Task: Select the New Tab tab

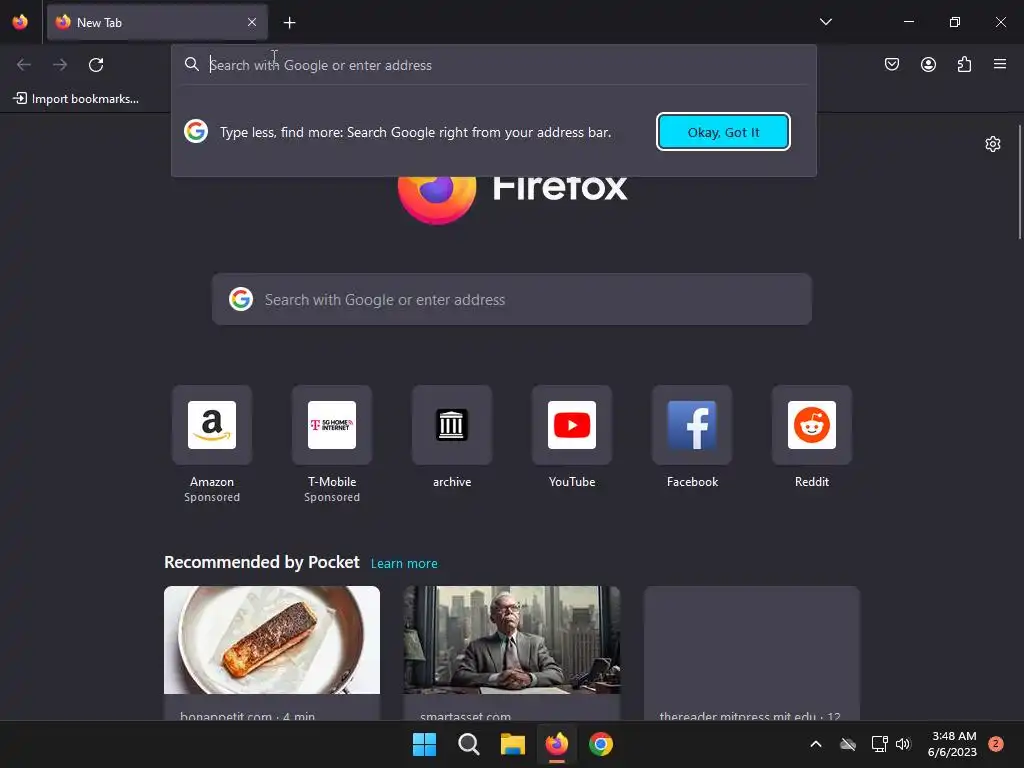Action: coord(157,22)
